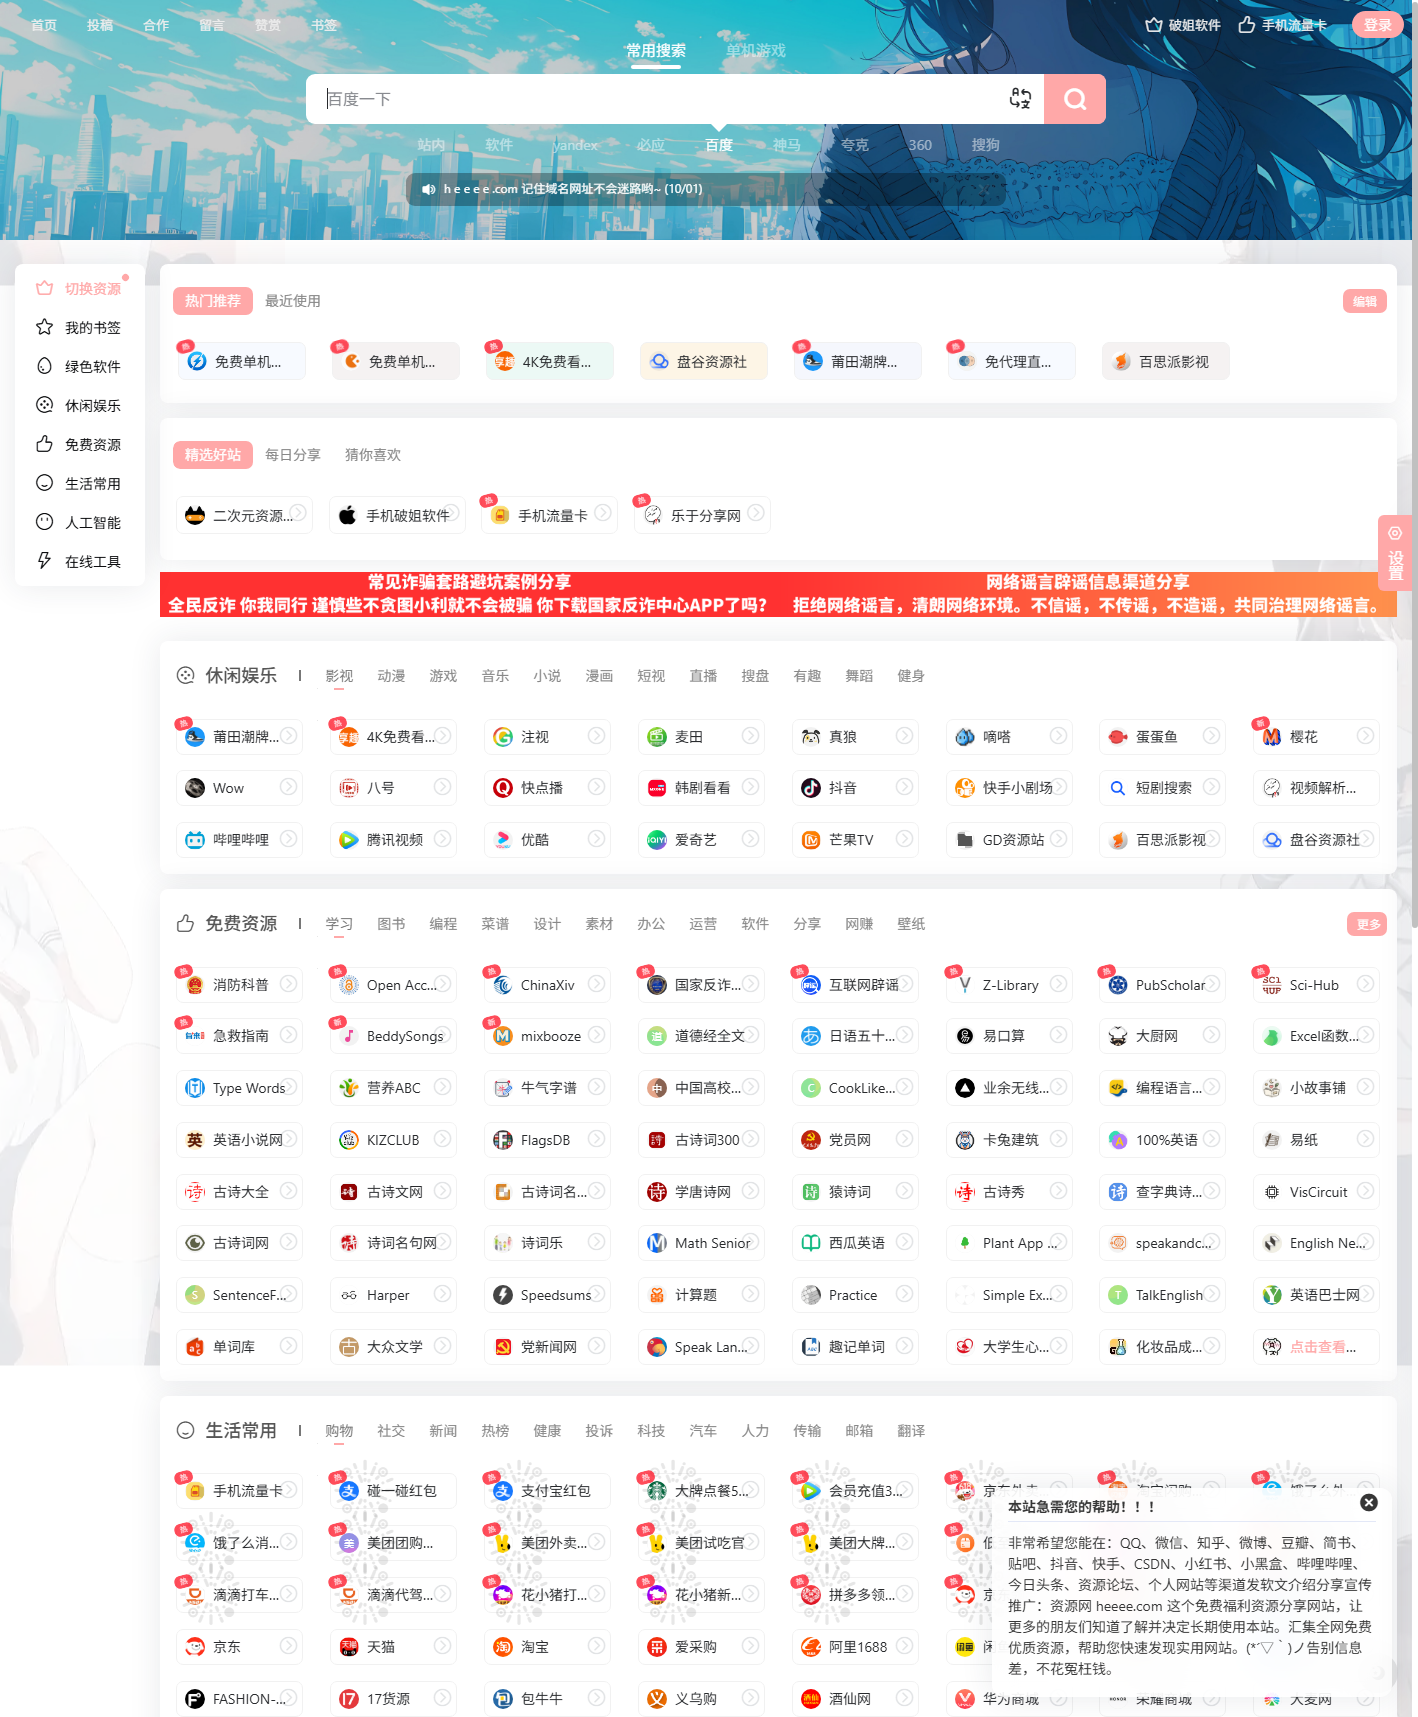Select the 编程 category under 免费资源

click(443, 924)
